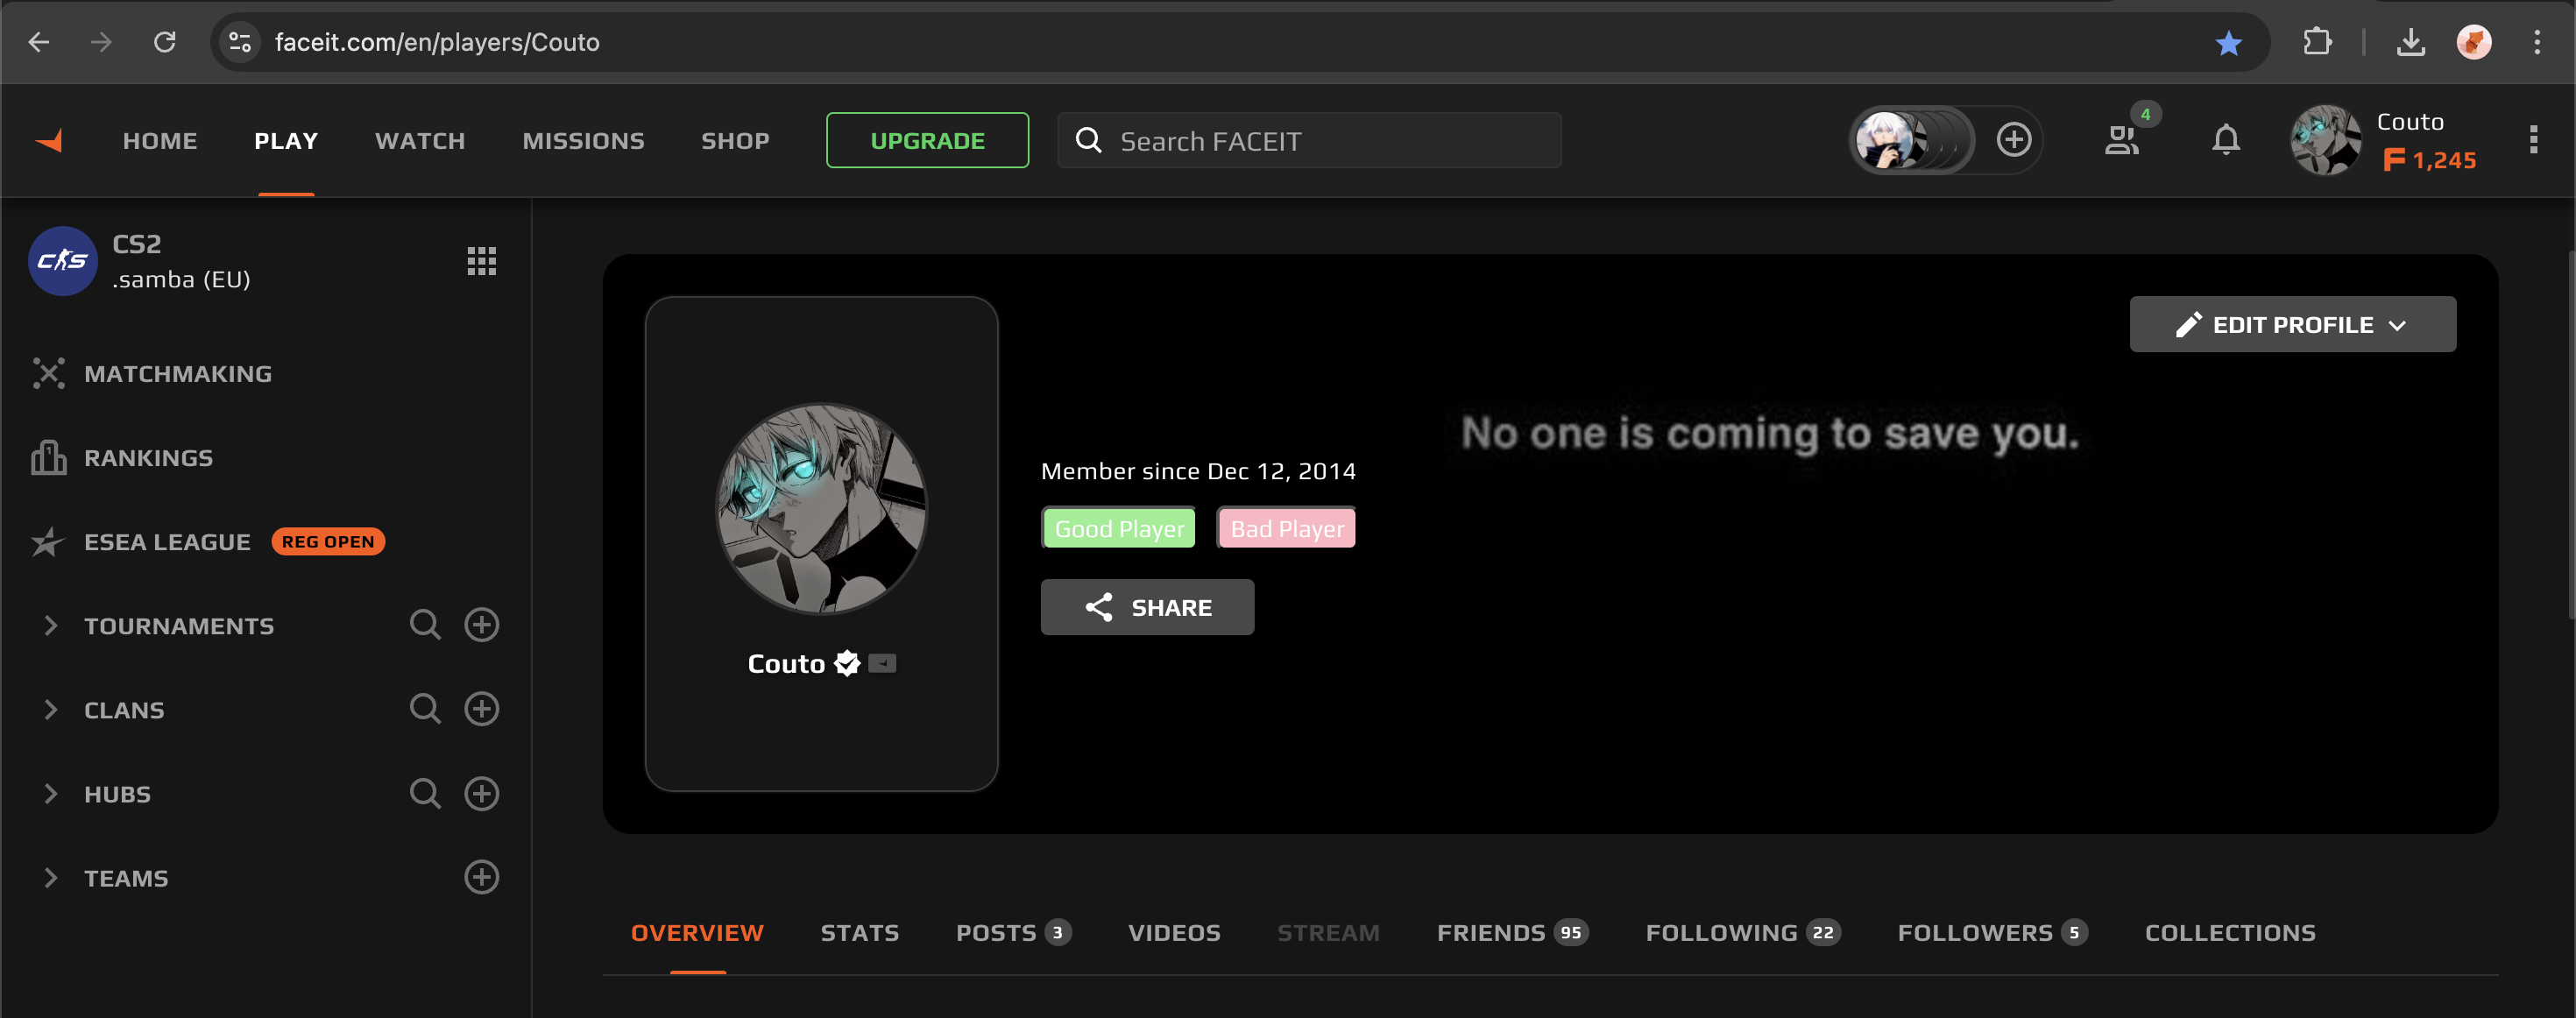The image size is (2576, 1018).
Task: Click Couto's large profile avatar
Action: pyautogui.click(x=821, y=508)
